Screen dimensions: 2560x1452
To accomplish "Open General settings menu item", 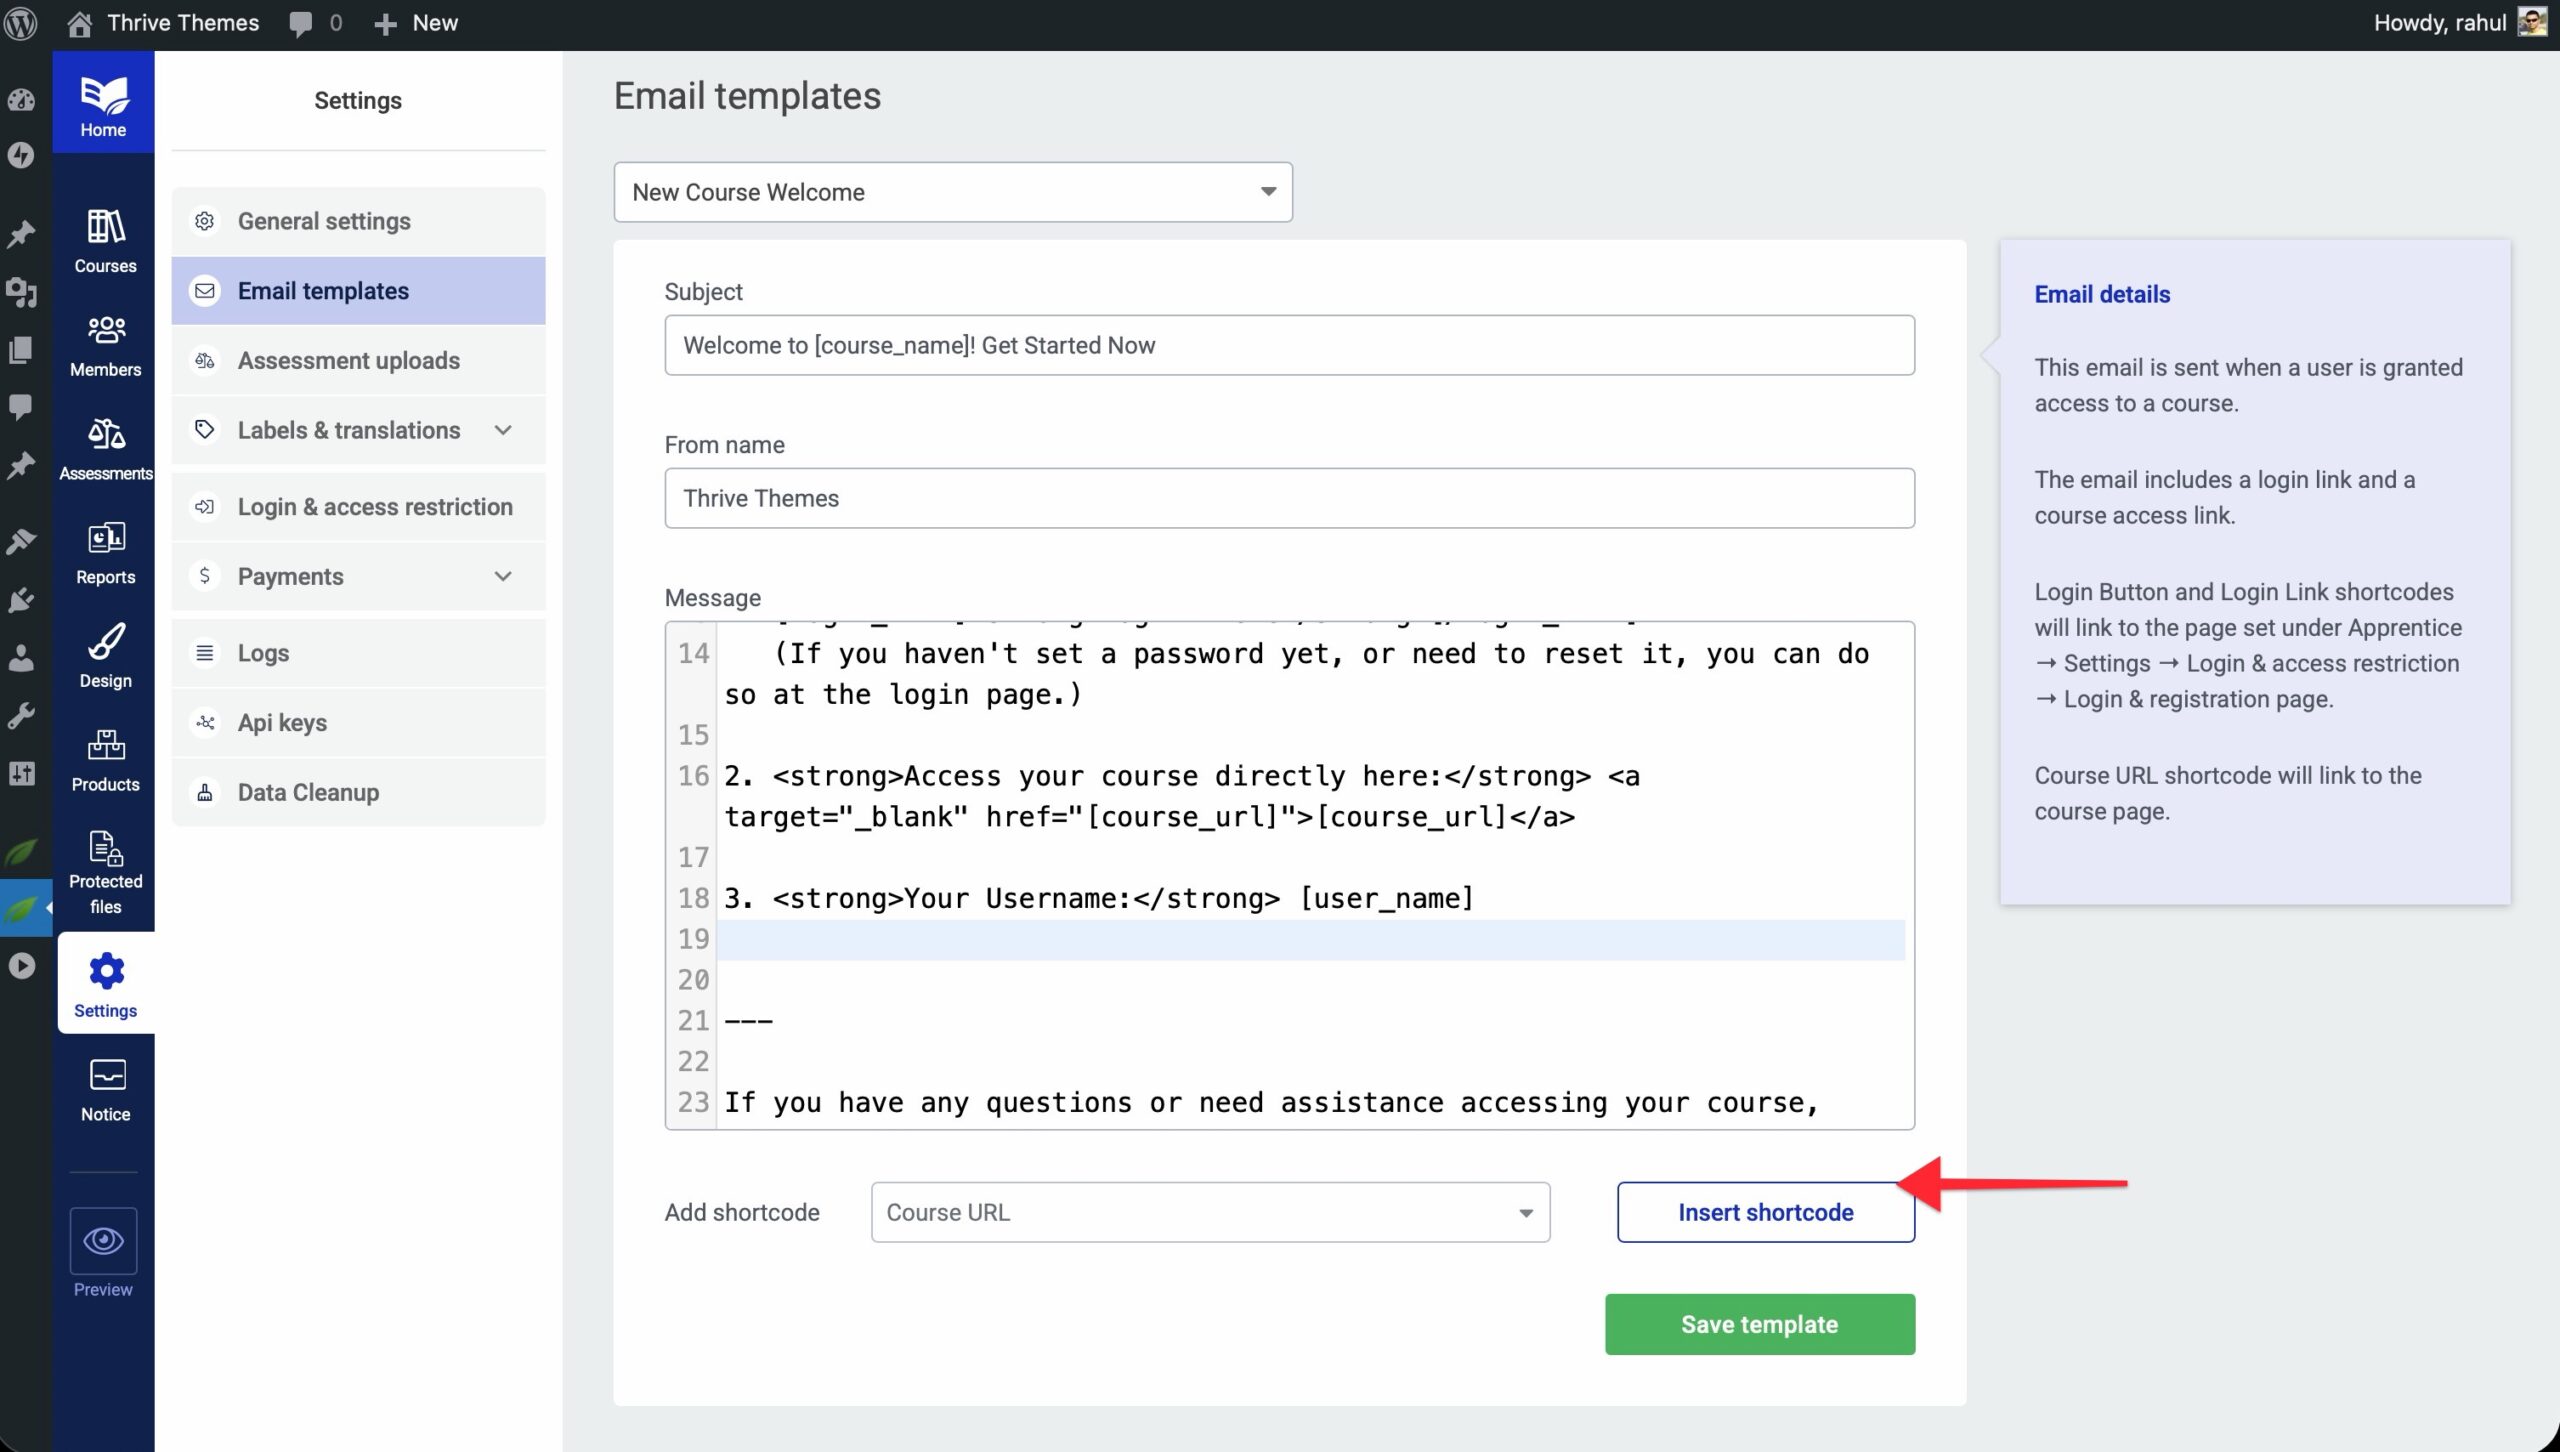I will tap(324, 221).
